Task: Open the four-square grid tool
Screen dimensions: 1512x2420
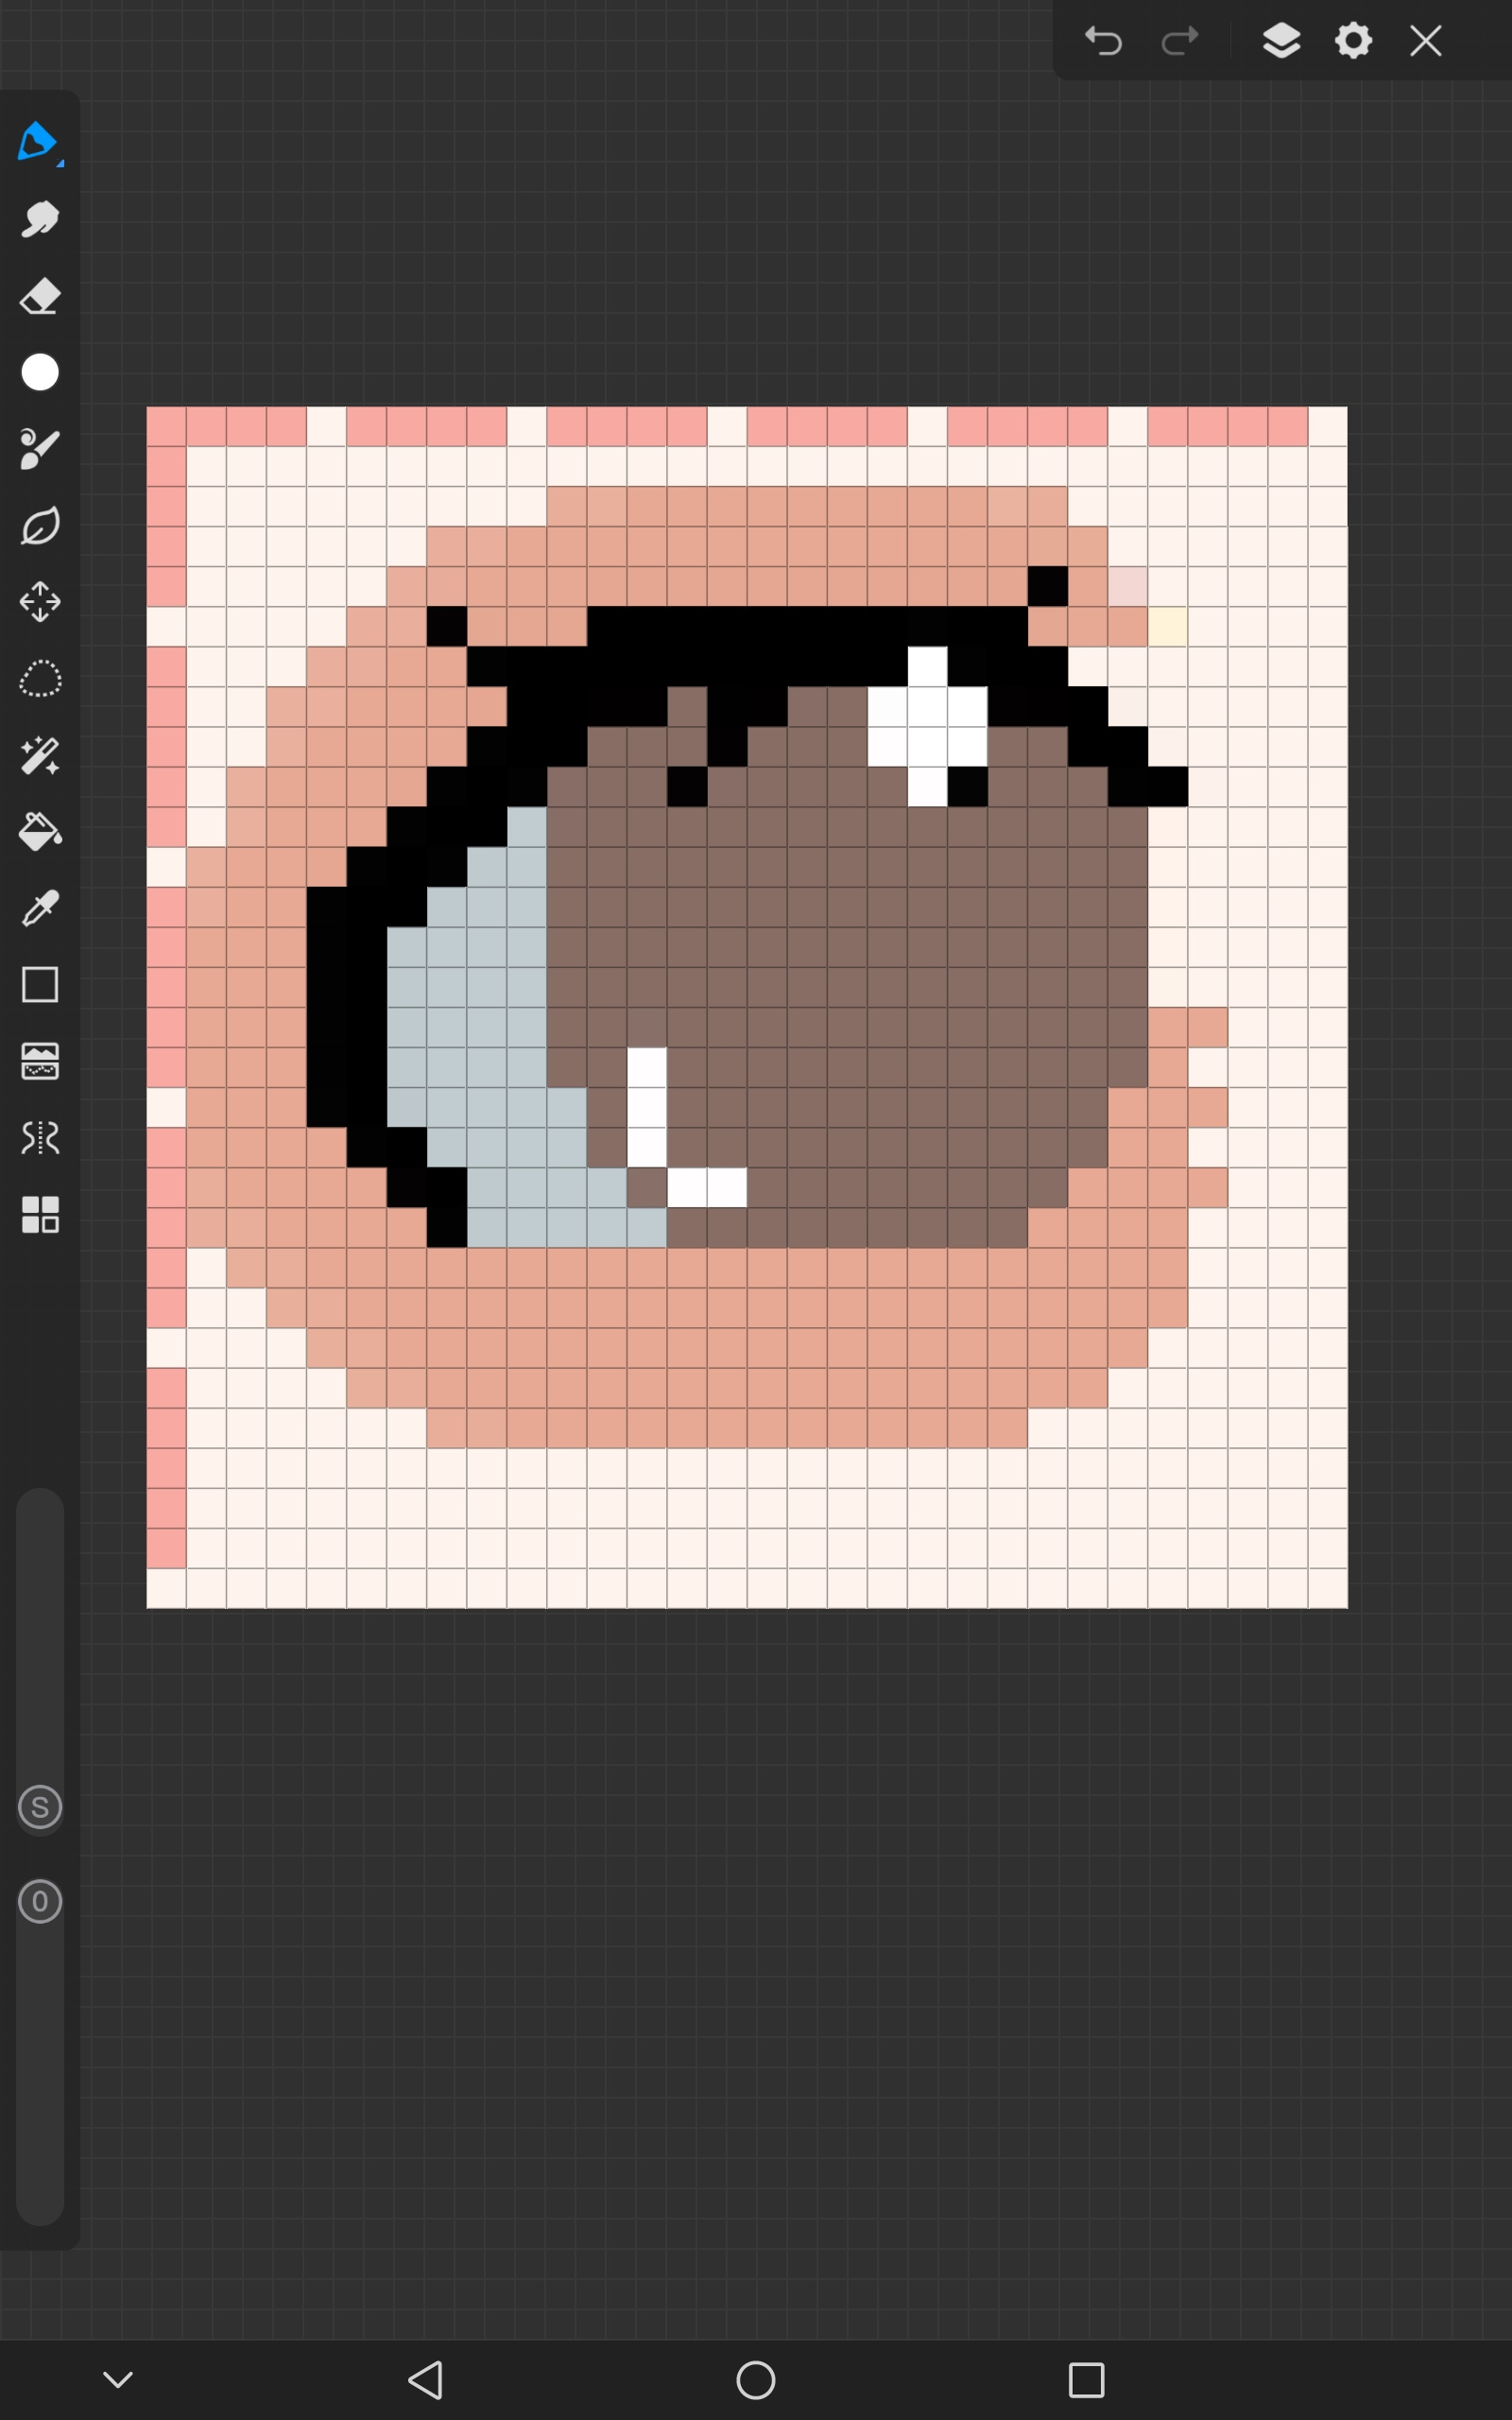Action: pos(40,1215)
